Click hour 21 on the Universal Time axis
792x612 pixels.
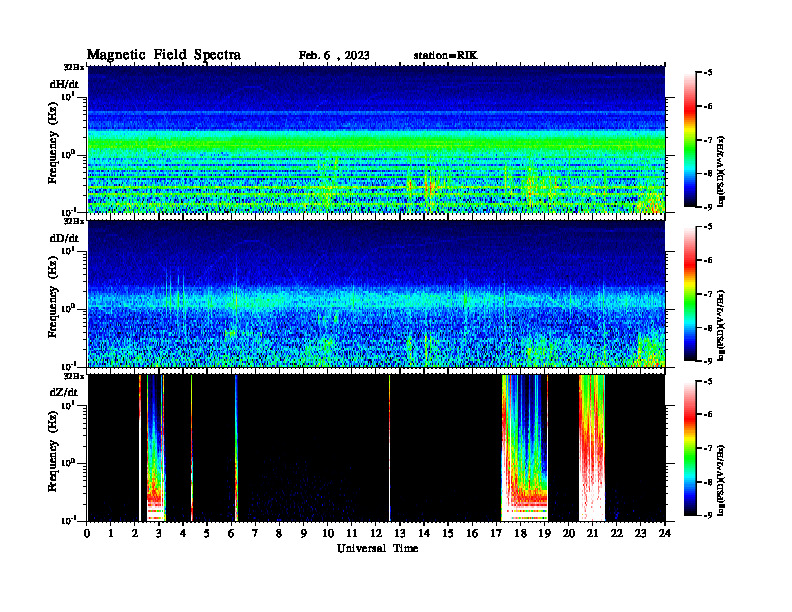(592, 533)
